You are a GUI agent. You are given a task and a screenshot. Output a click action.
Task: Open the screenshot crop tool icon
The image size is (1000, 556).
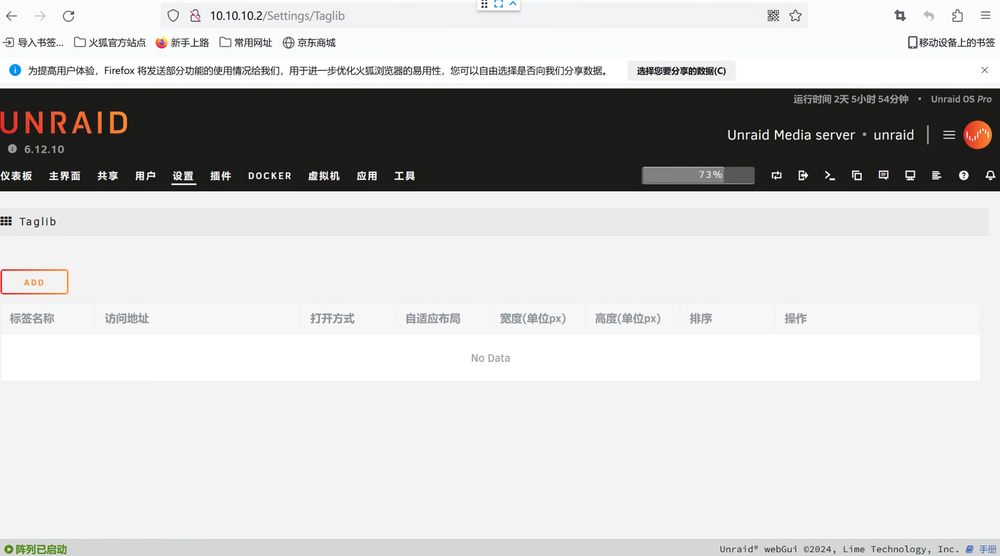click(x=900, y=16)
